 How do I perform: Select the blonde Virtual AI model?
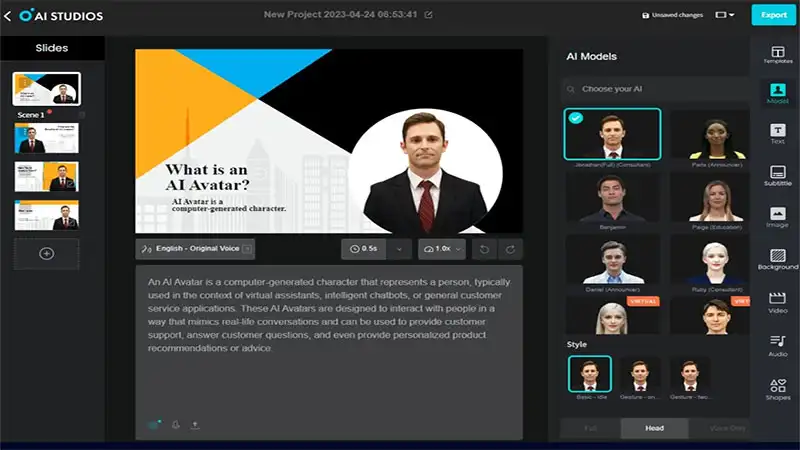point(612,315)
